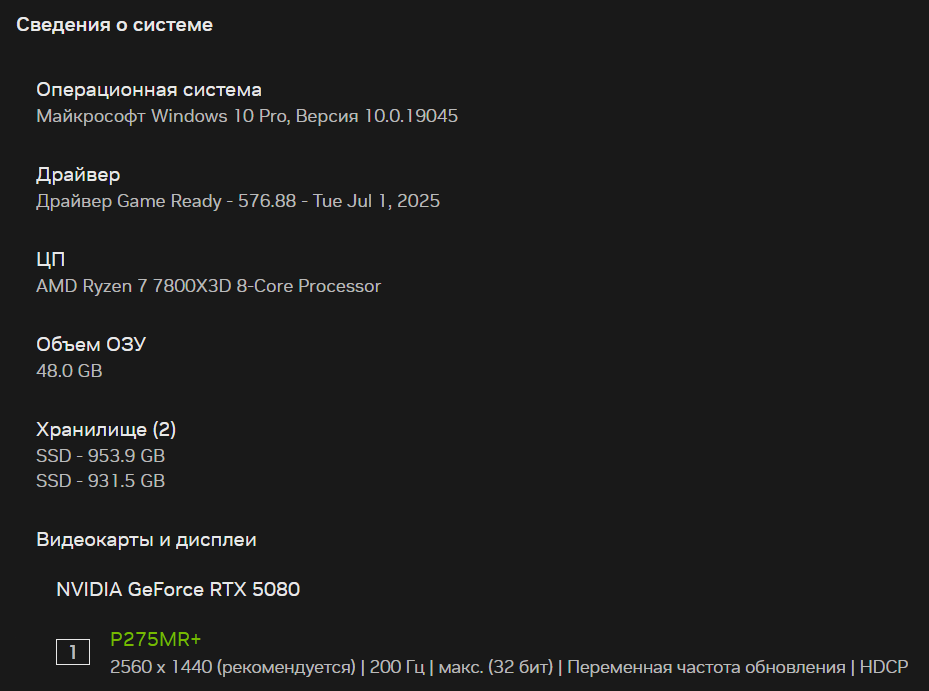Select the Windows 10 Pro version text
929x691 pixels.
[x=247, y=116]
